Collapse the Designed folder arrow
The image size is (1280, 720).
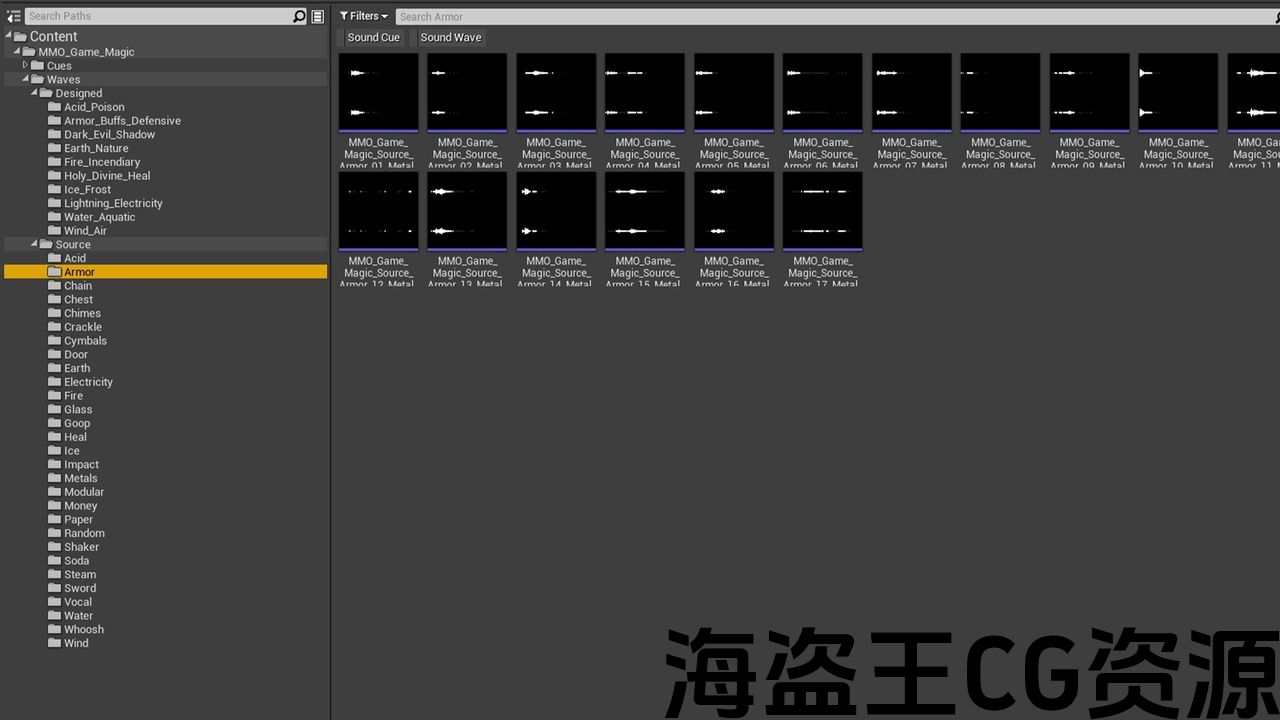pyautogui.click(x=34, y=93)
